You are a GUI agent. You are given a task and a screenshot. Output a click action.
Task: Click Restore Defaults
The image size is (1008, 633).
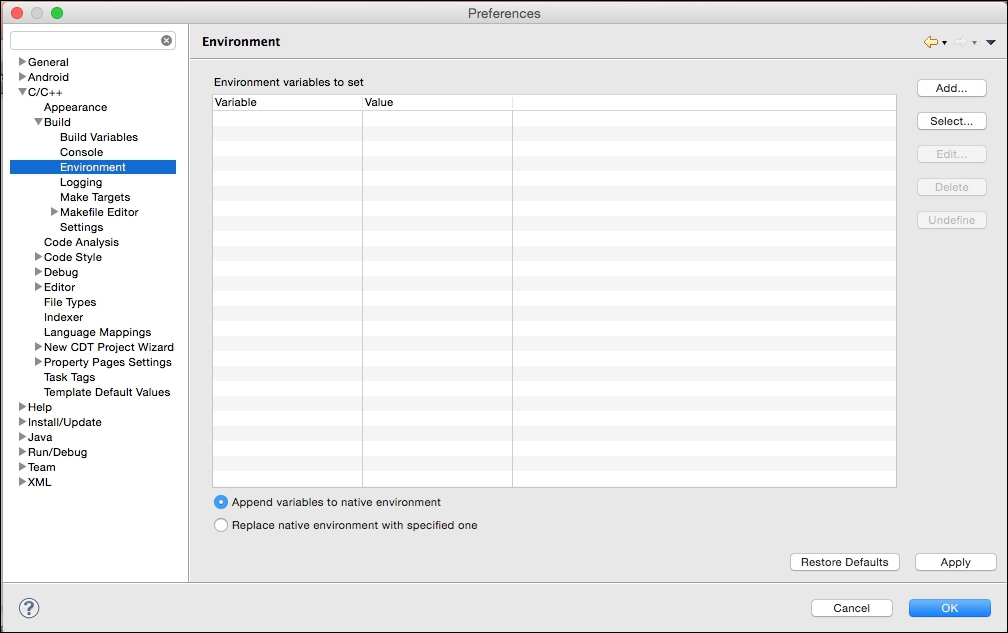[x=844, y=562]
